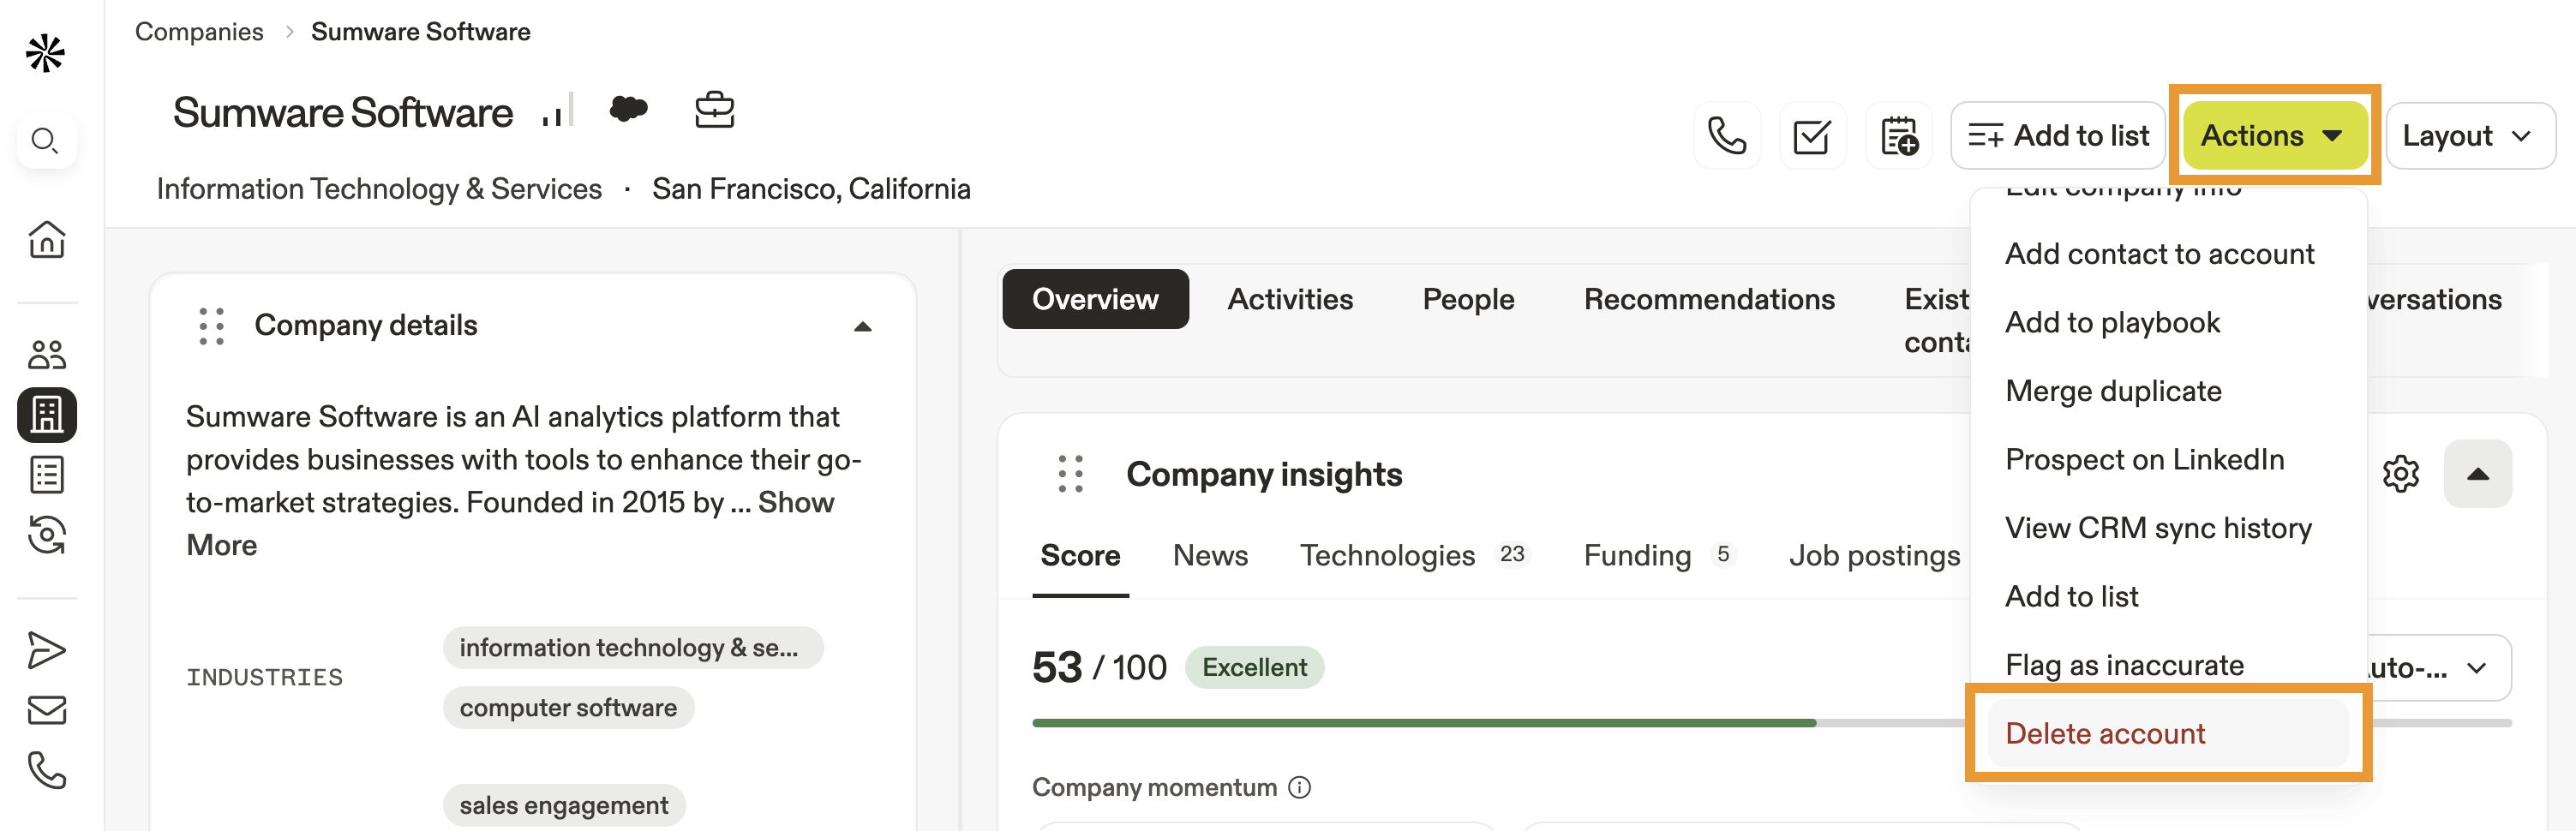Click the Salesforce cloud icon
Image resolution: width=2576 pixels, height=831 pixels.
tap(628, 109)
